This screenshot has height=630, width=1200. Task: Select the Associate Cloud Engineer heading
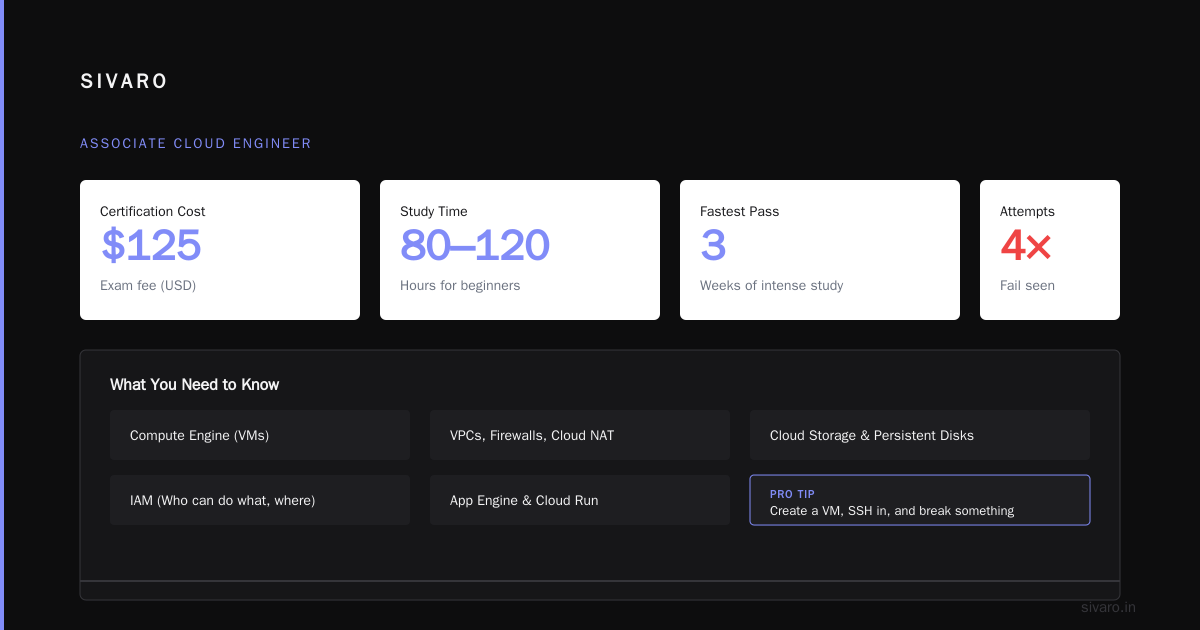point(196,144)
